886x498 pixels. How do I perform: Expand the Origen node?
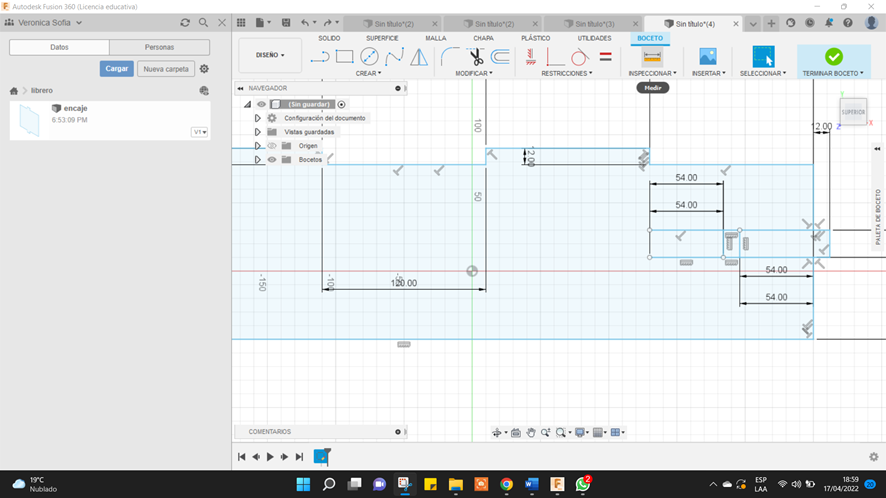pos(257,146)
